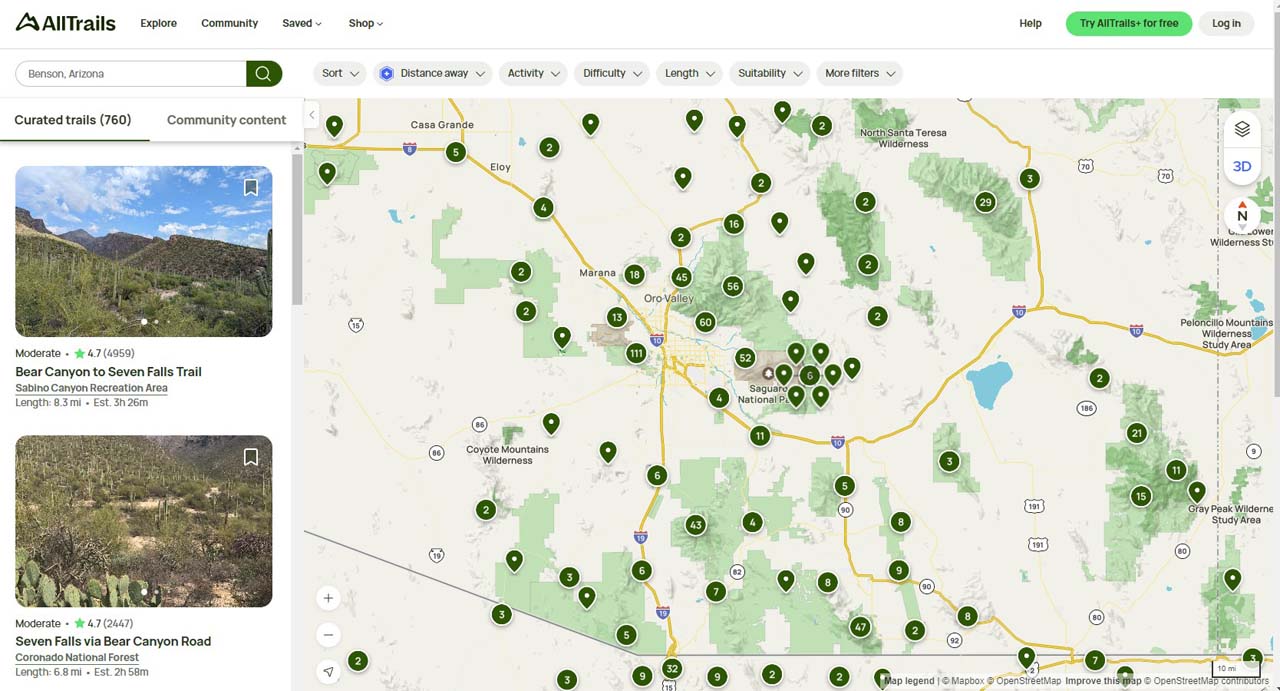Click the Log in button
The height and width of the screenshot is (691, 1280).
pyautogui.click(x=1226, y=23)
